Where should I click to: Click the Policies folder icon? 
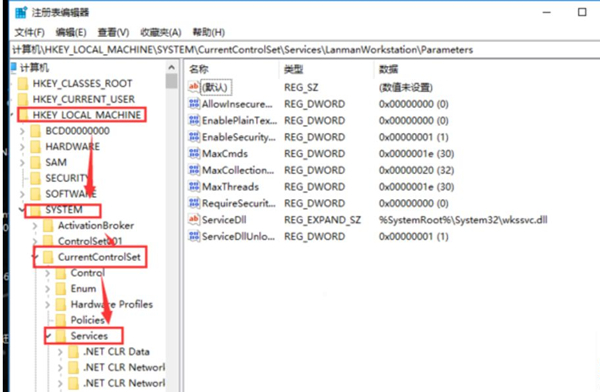pyautogui.click(x=61, y=320)
